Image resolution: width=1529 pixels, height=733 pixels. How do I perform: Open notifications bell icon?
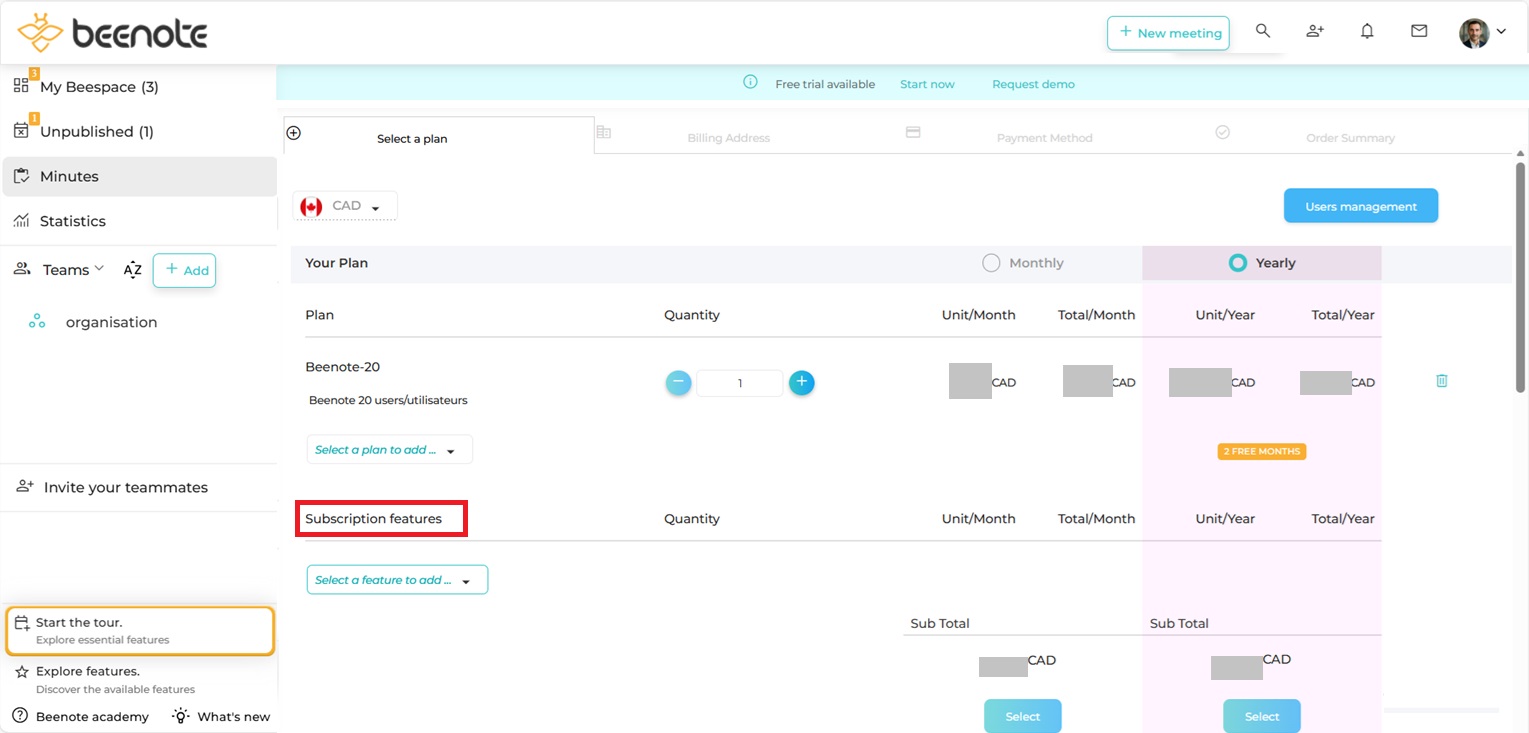tap(1367, 31)
